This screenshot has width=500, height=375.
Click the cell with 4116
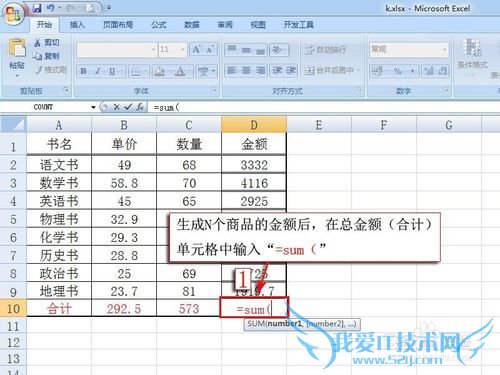point(254,183)
